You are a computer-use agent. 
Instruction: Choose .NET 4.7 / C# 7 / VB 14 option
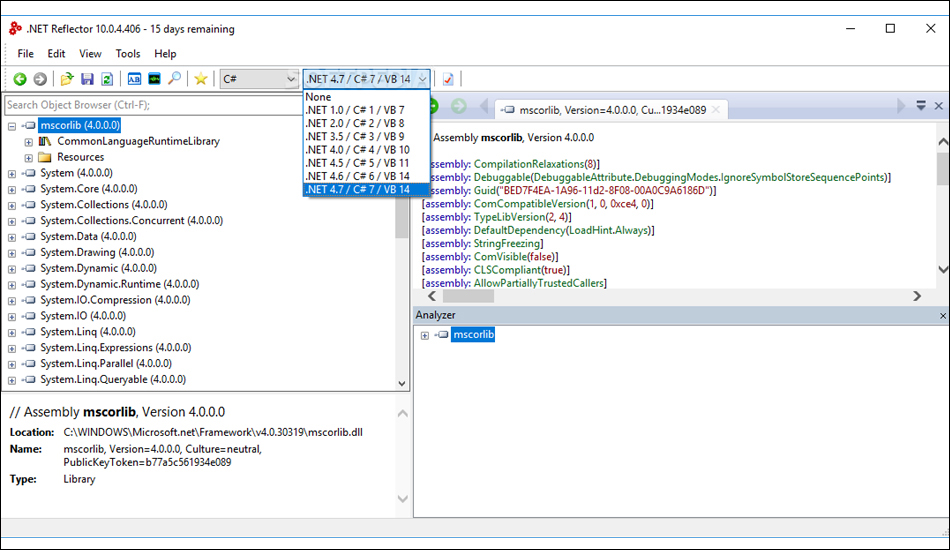367,190
